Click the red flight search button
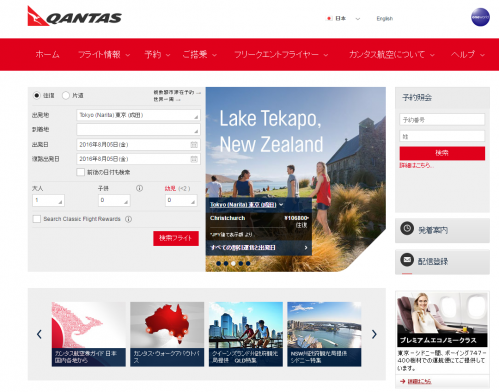The image size is (499, 392). click(x=176, y=238)
